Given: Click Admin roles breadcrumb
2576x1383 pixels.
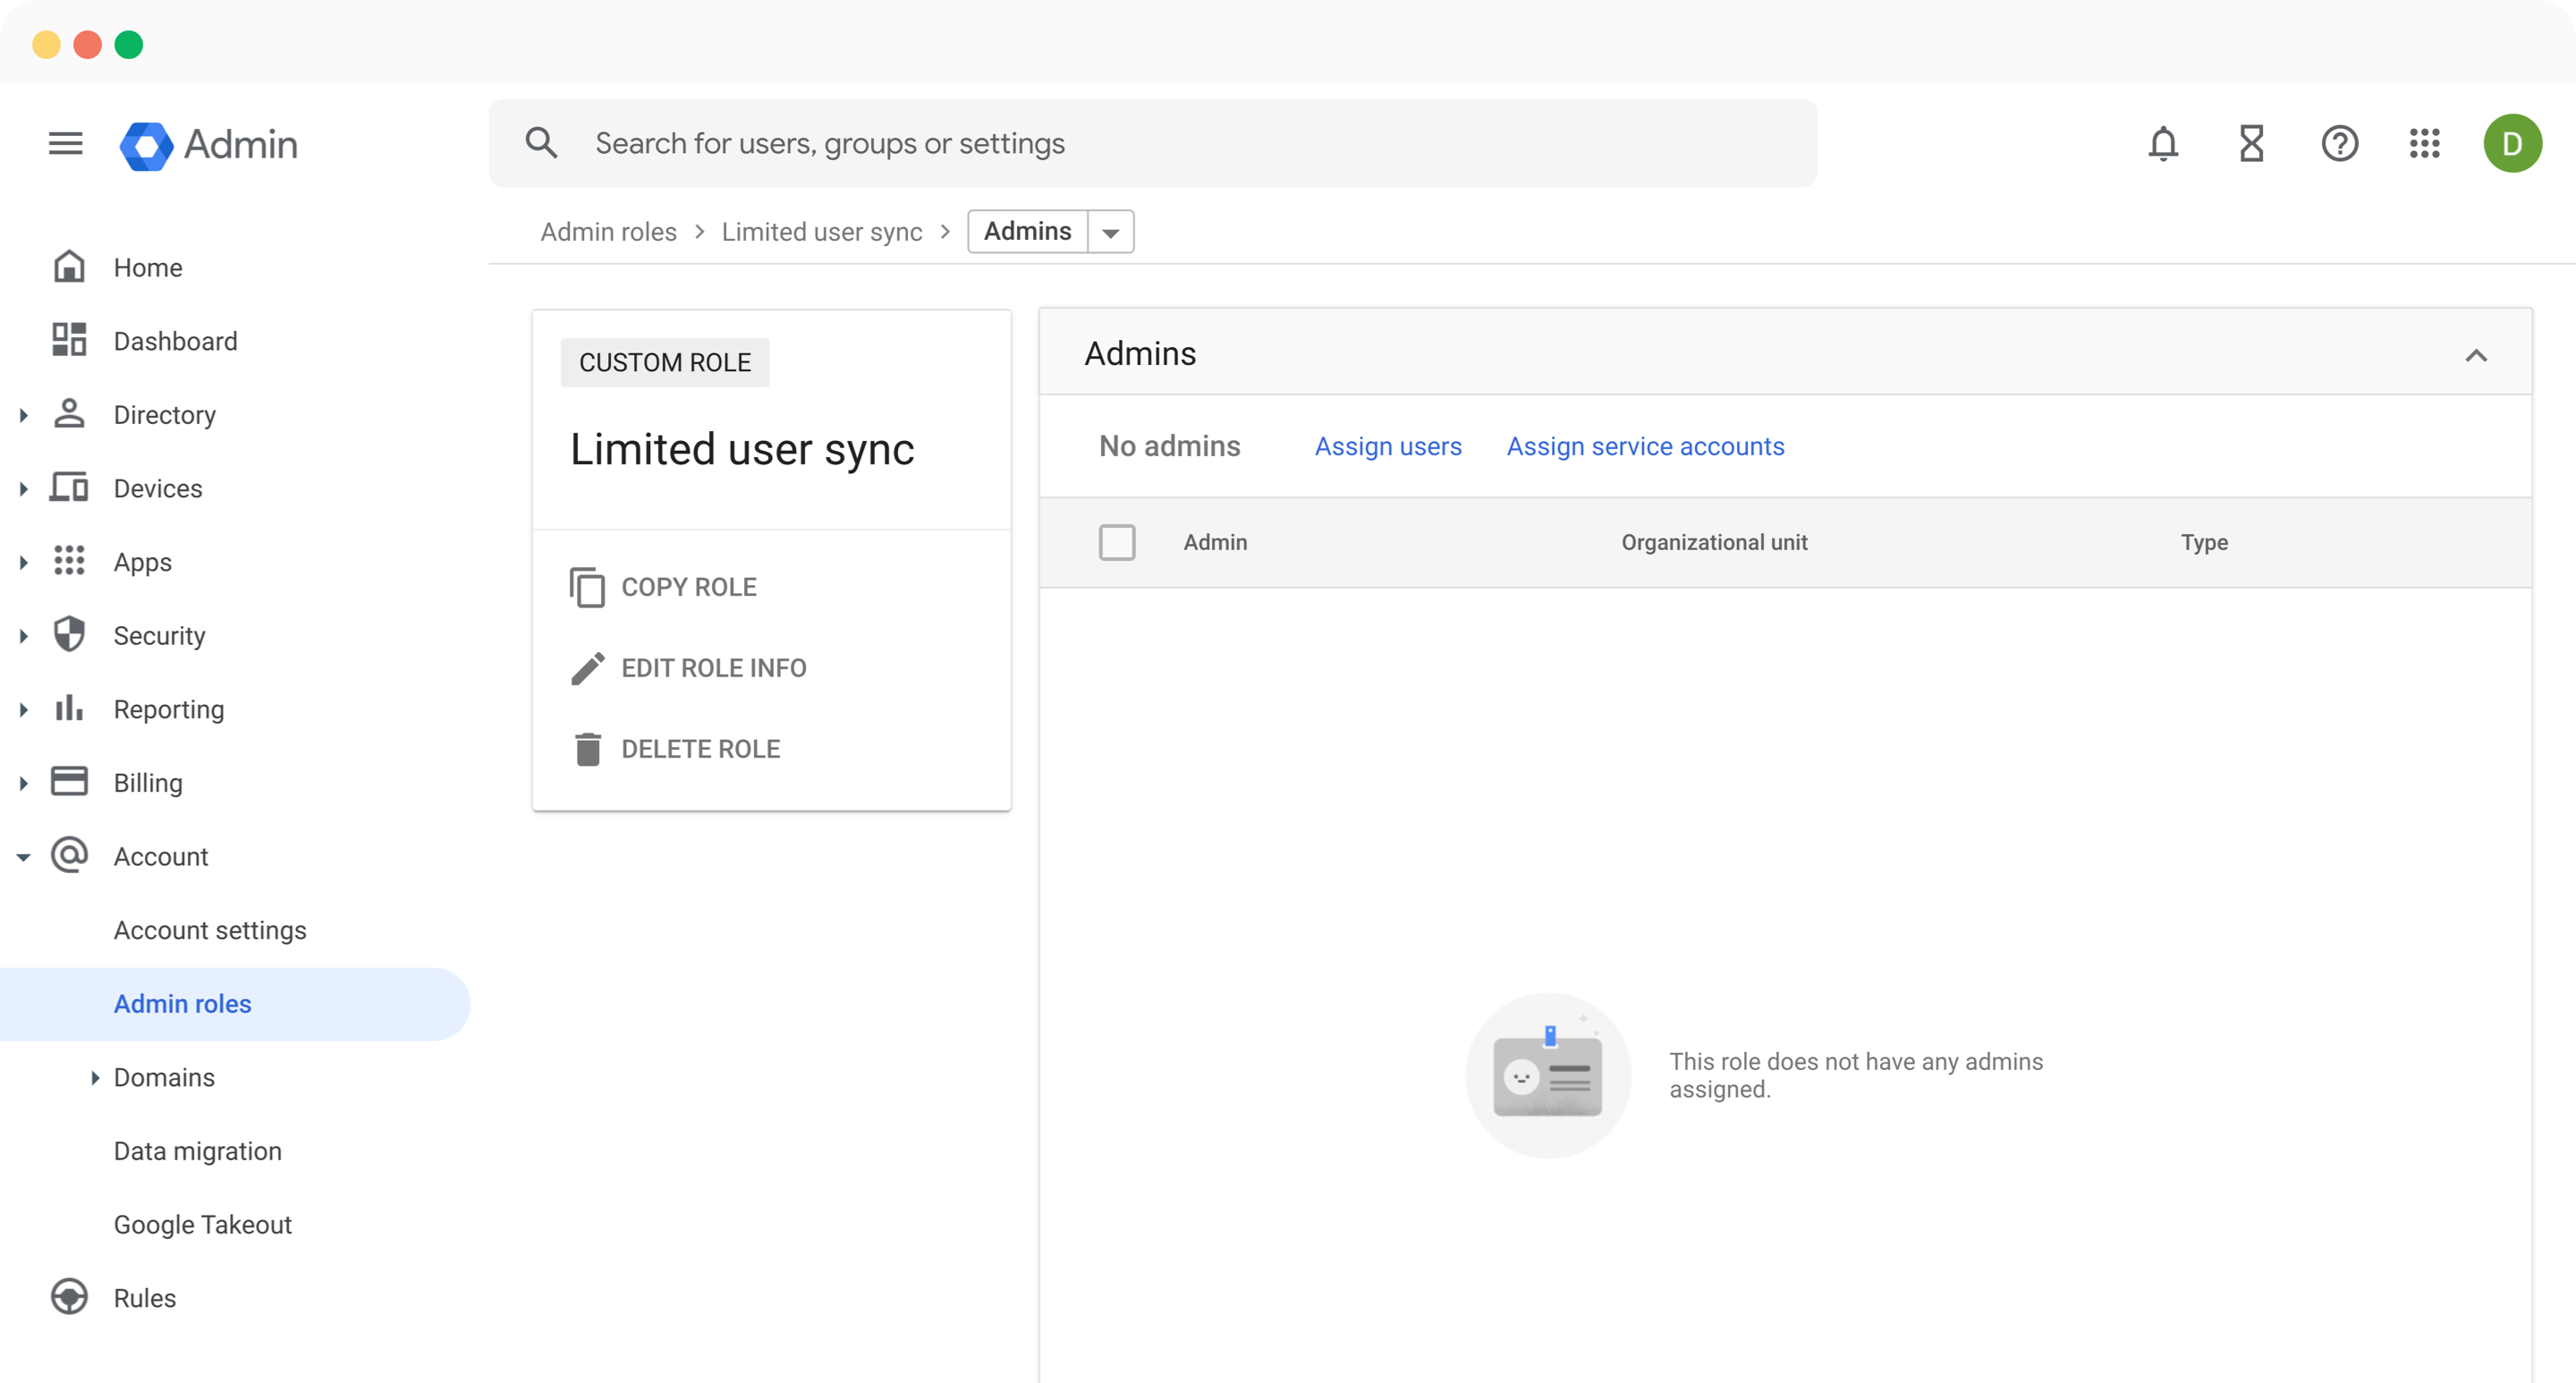Looking at the screenshot, I should 609,232.
